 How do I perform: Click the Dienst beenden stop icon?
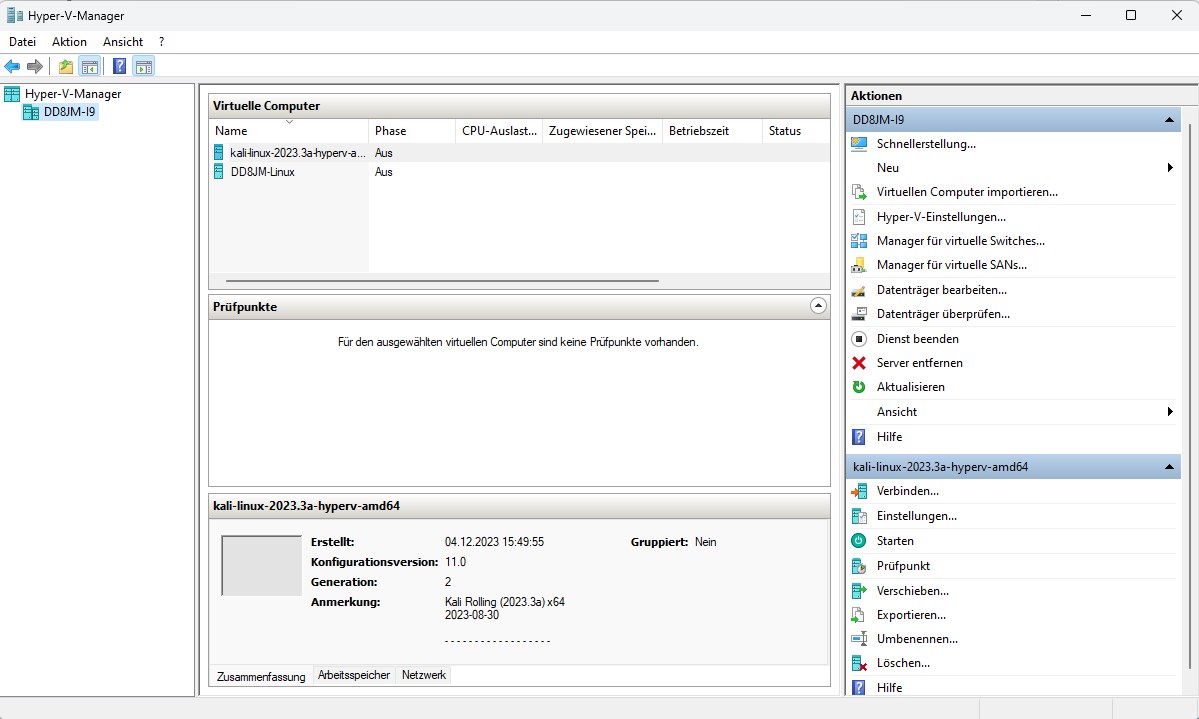click(859, 339)
